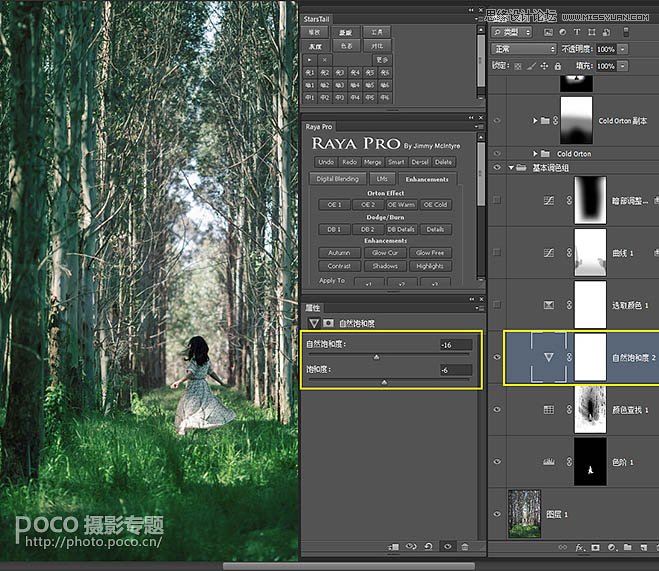Filter layers by shape layer icon
Image resolution: width=659 pixels, height=571 pixels.
pos(592,32)
